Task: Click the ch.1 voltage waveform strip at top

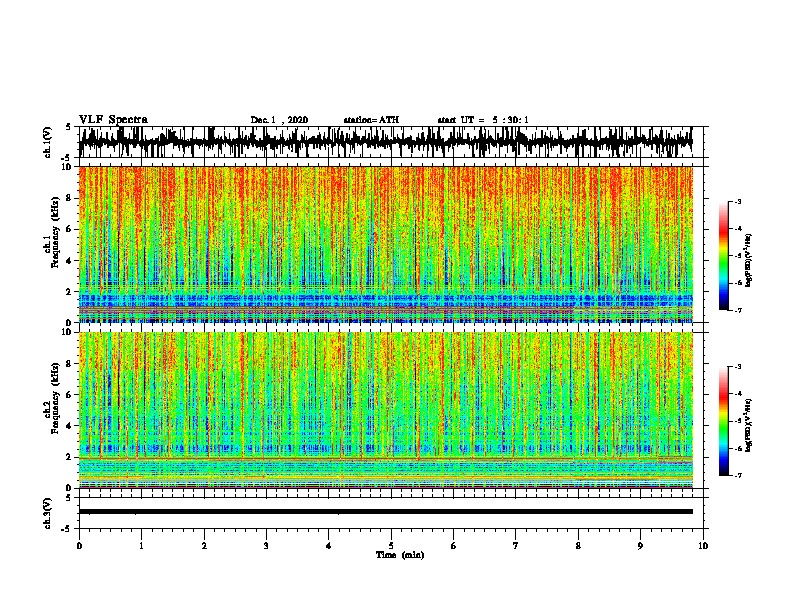Action: click(386, 142)
